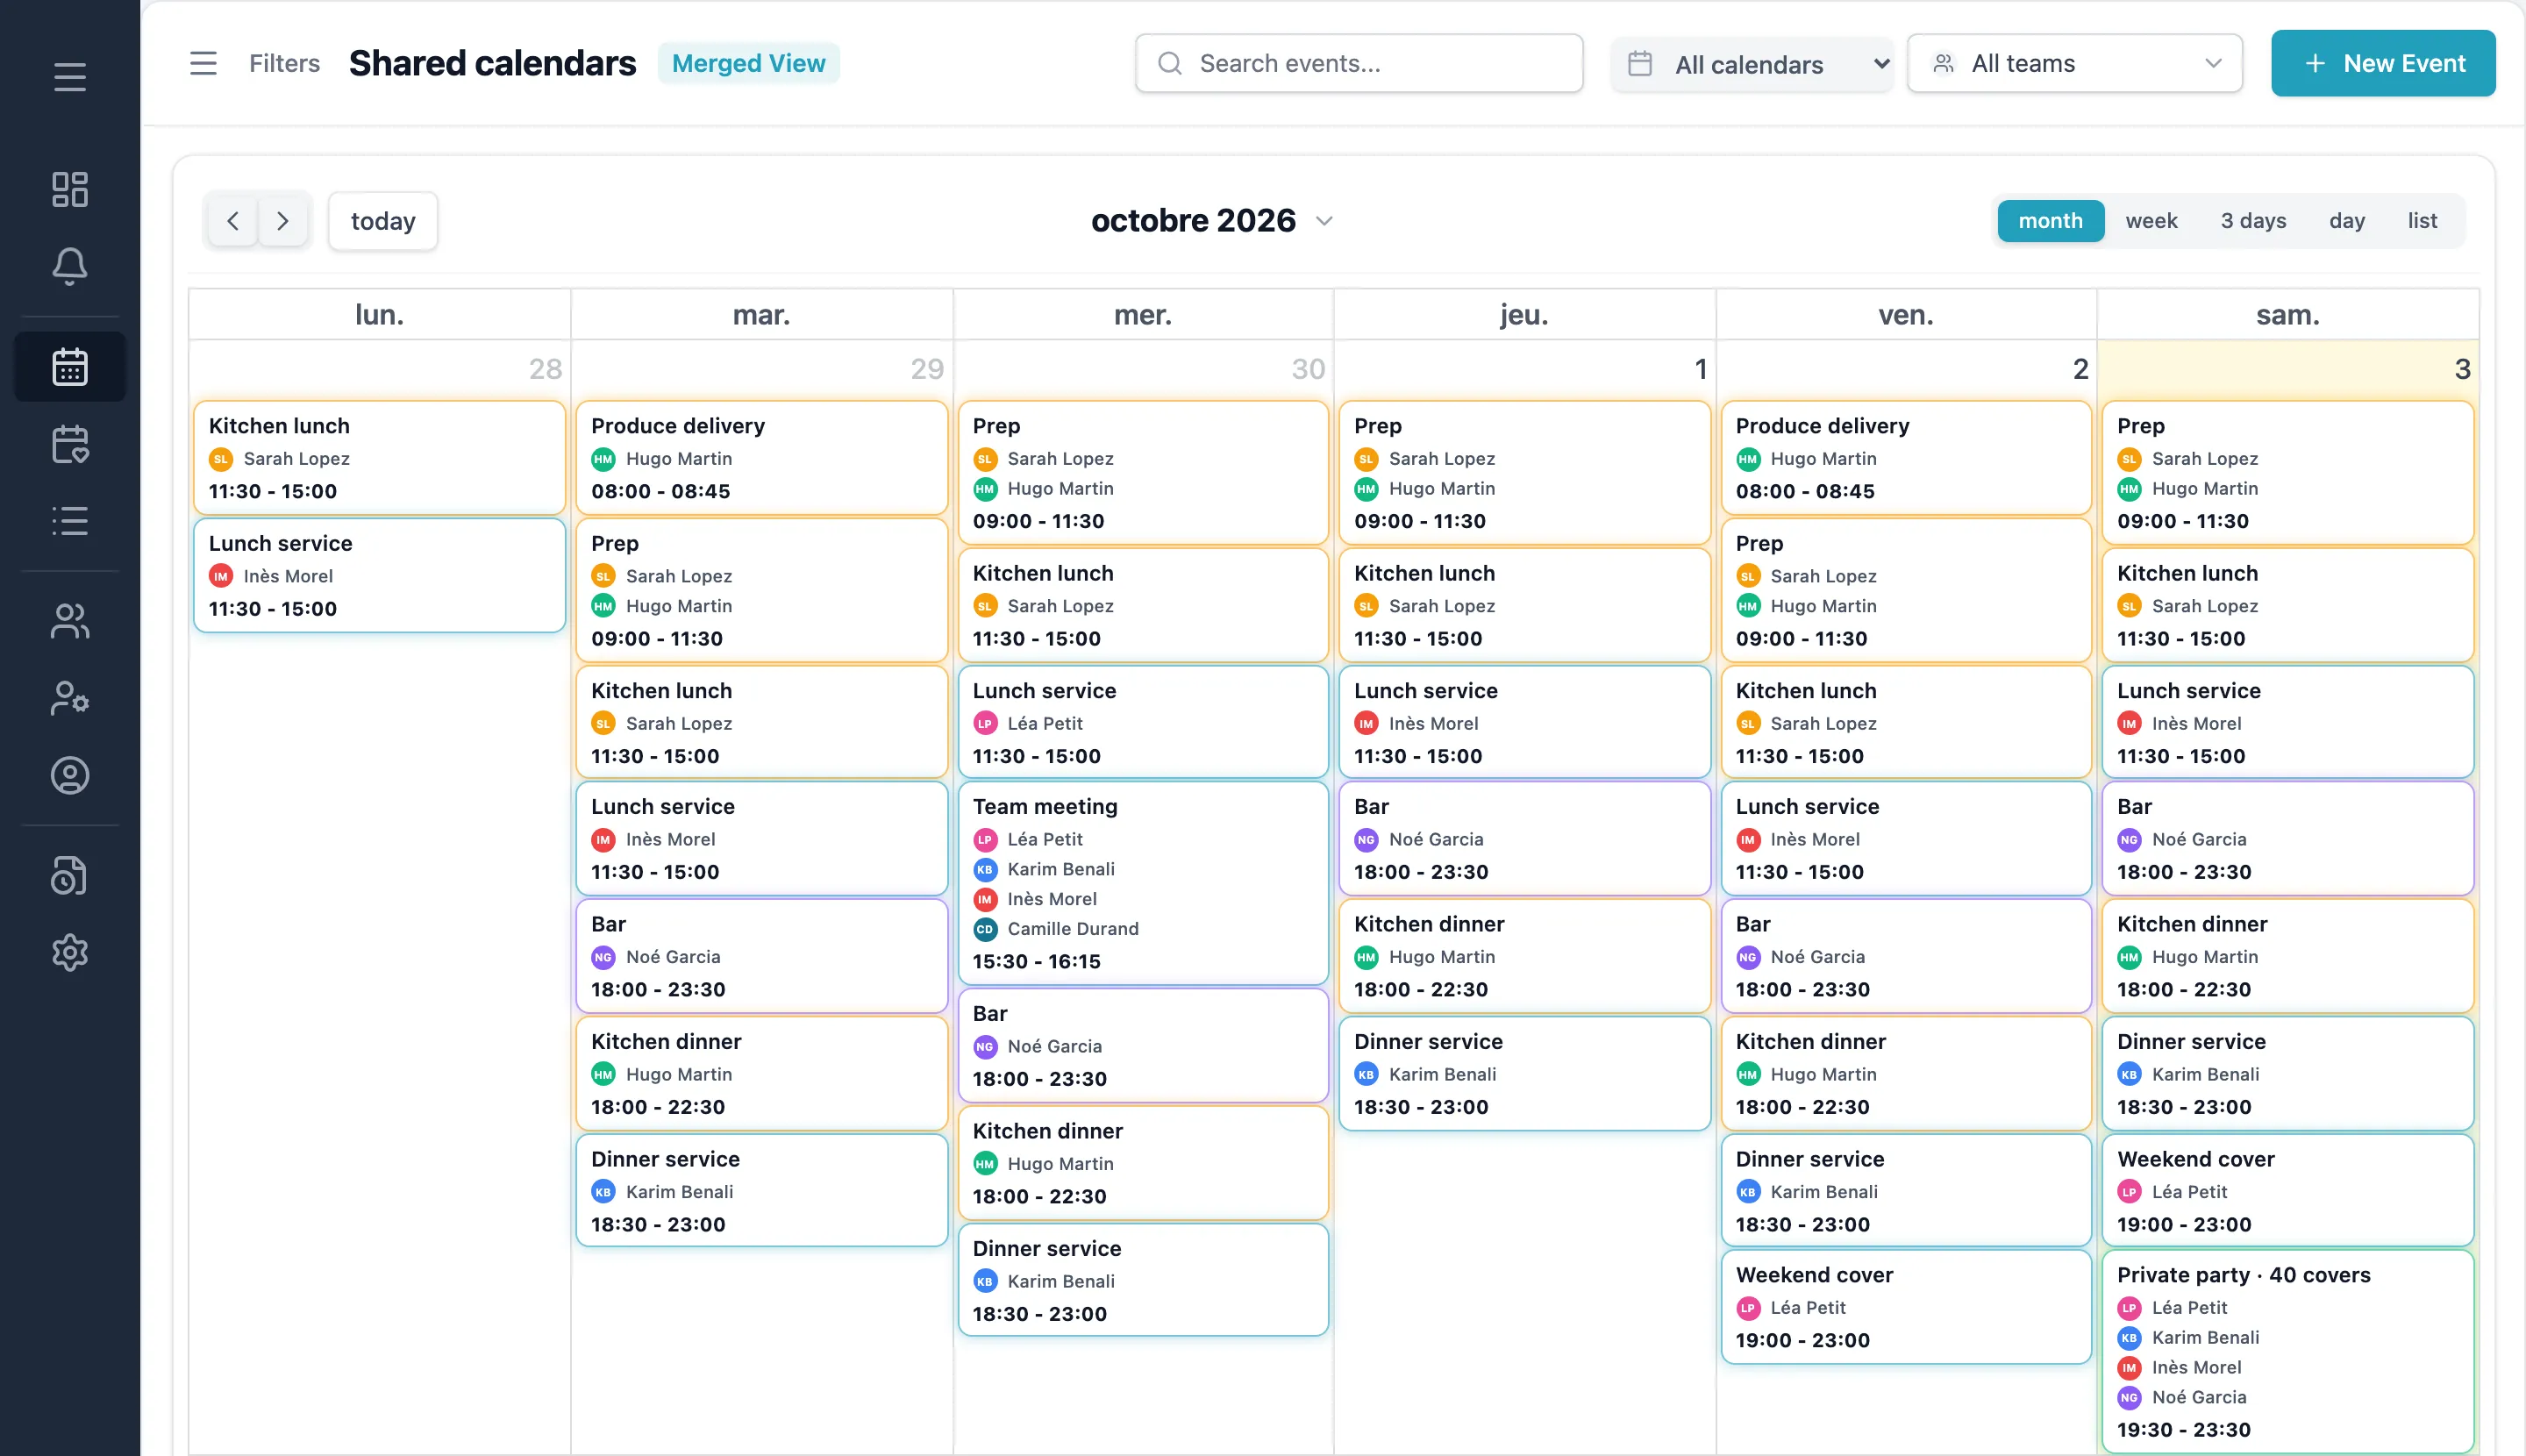
Task: Open the settings gear icon
Action: (70, 952)
